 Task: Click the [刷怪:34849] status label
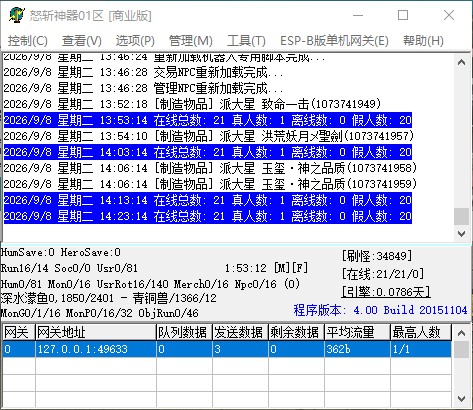click(377, 256)
